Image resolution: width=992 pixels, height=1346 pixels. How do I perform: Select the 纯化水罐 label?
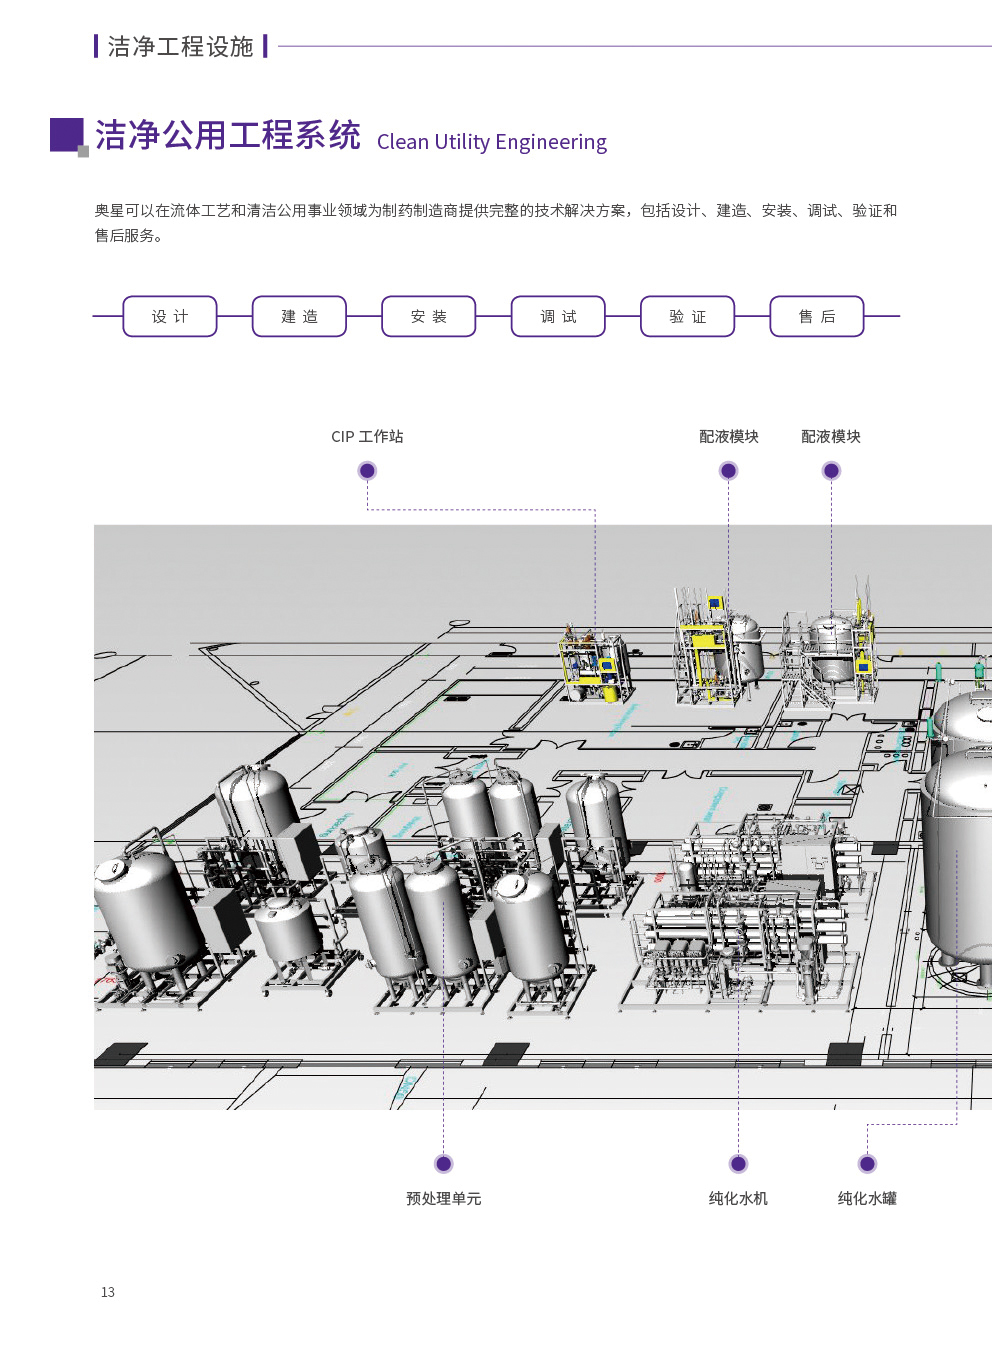click(x=867, y=1198)
